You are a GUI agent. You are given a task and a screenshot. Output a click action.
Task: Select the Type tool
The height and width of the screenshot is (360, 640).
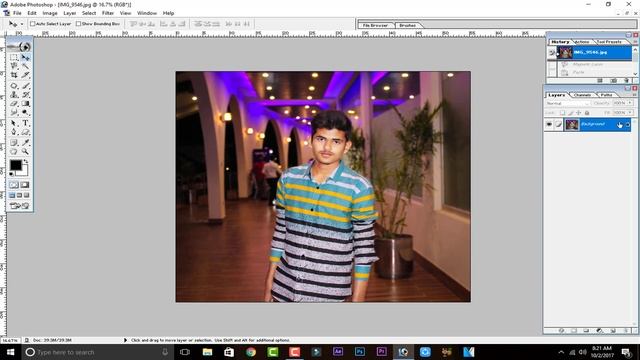coord(25,123)
